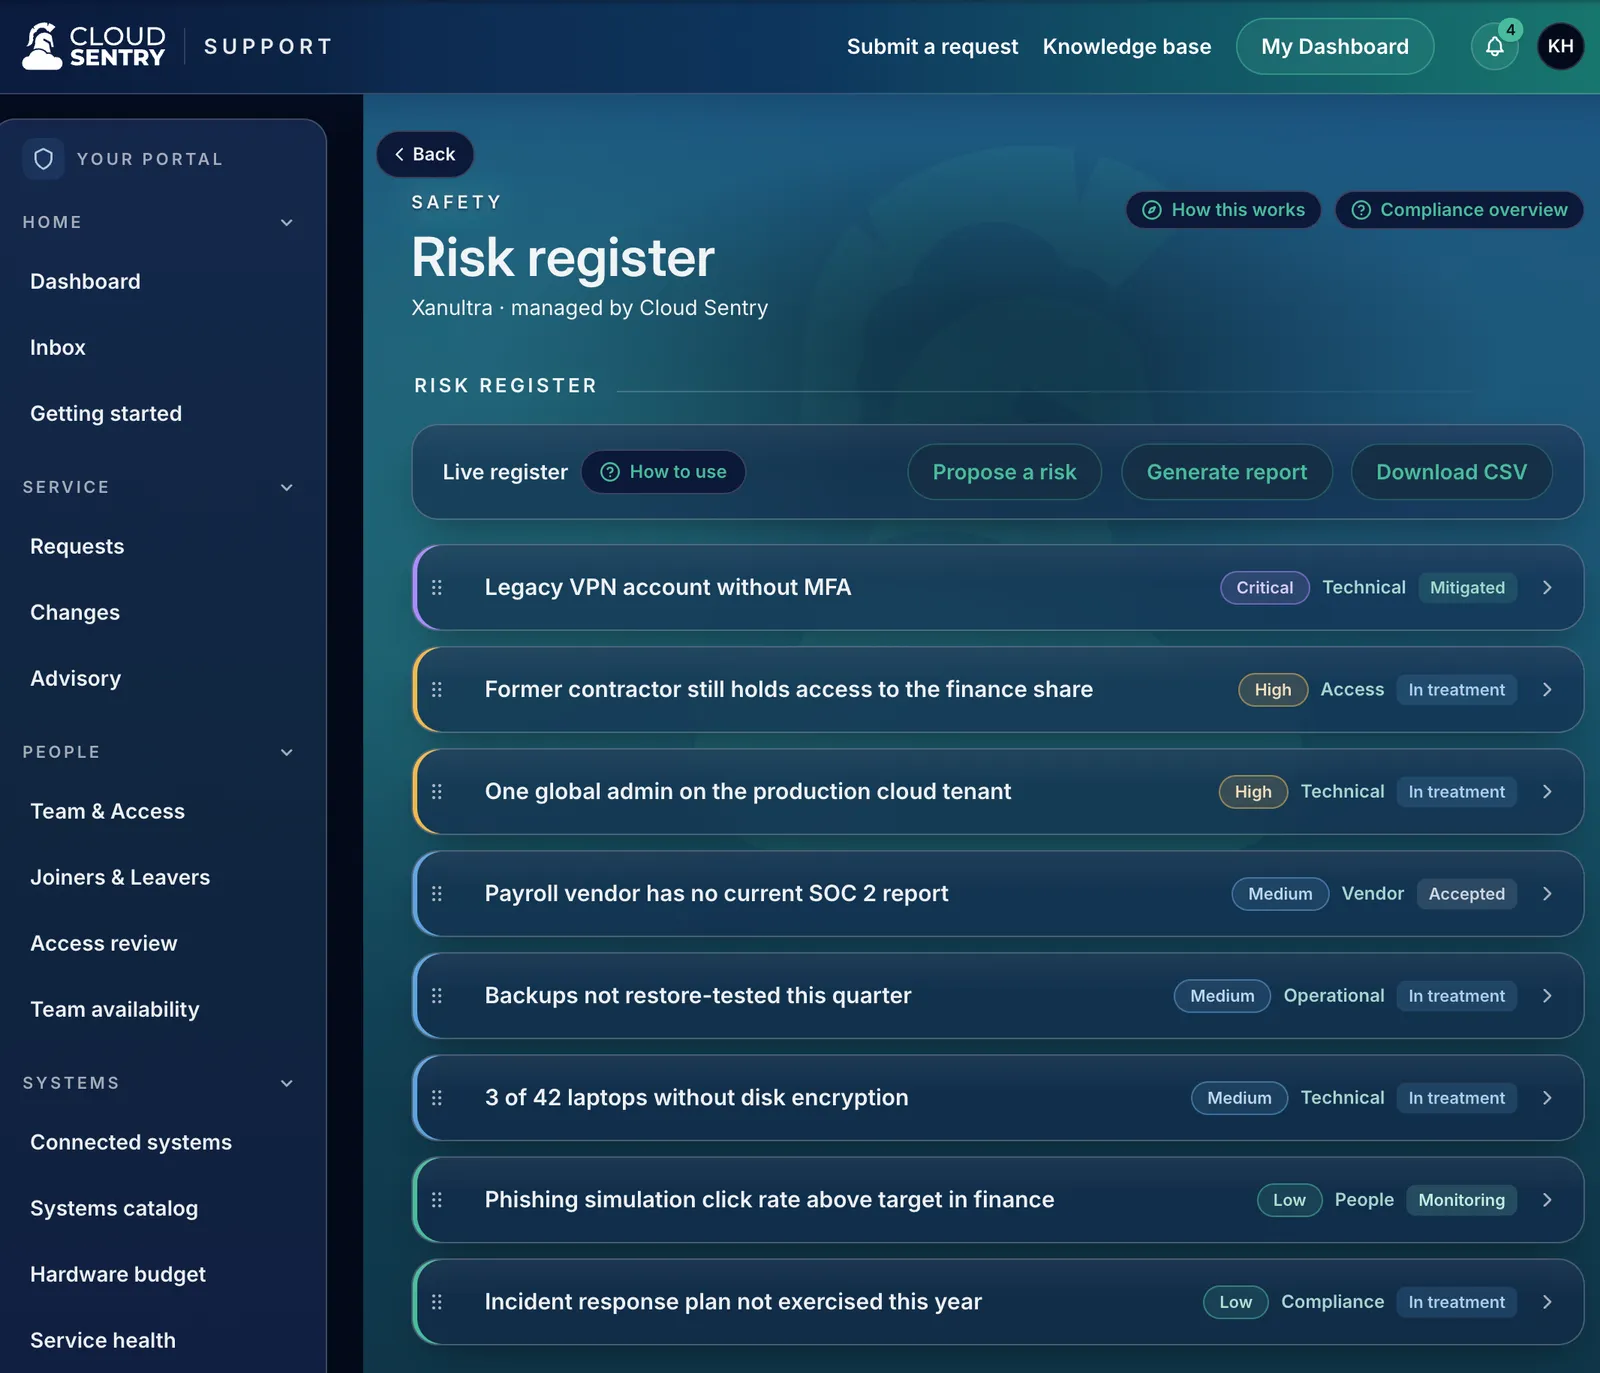The height and width of the screenshot is (1373, 1600).
Task: Click the Accepted status tag
Action: tap(1466, 894)
